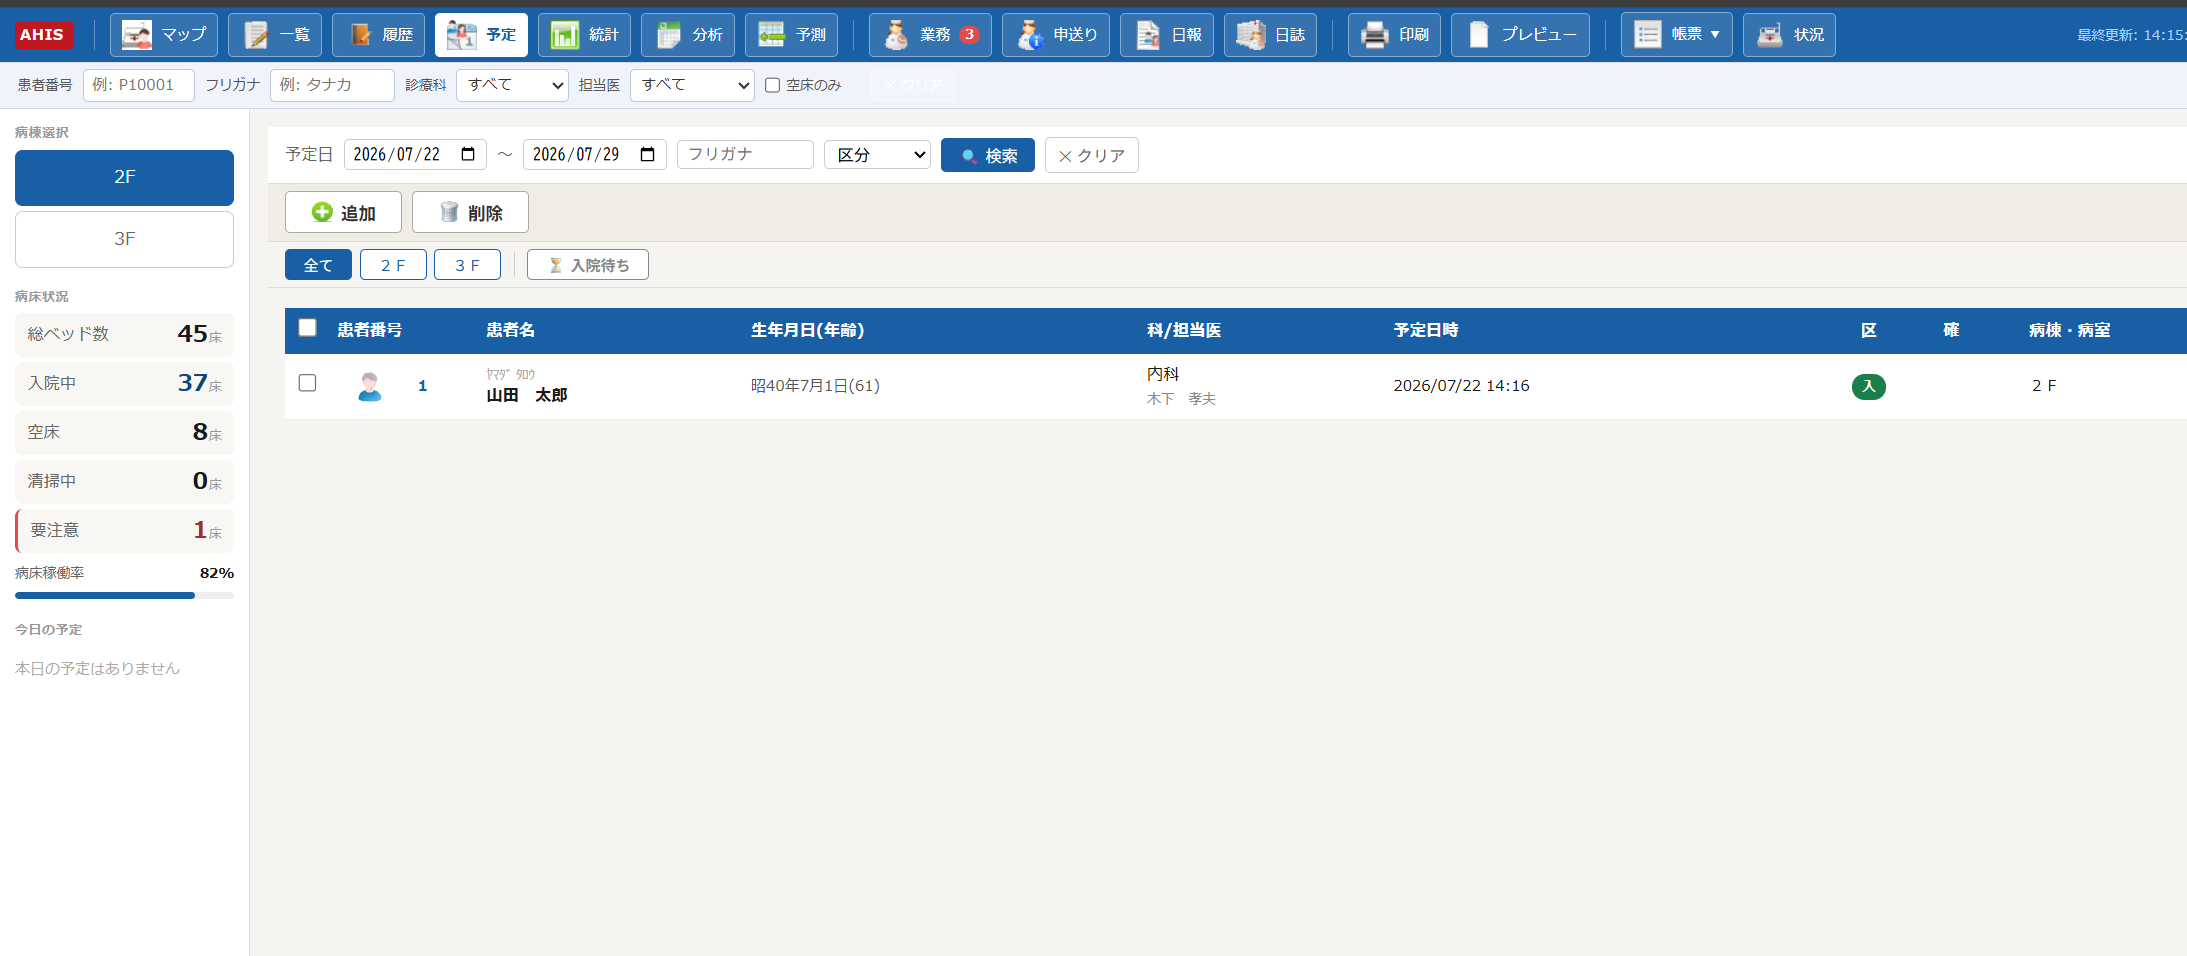Open 業務 tasks with 3 badge

[930, 35]
